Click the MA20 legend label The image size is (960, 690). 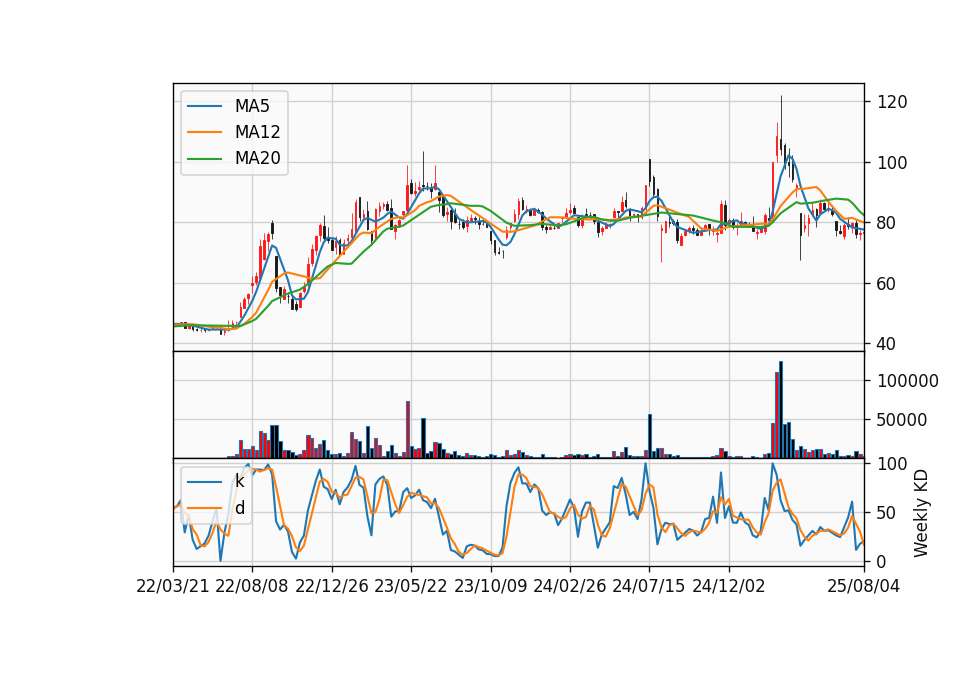pos(257,158)
